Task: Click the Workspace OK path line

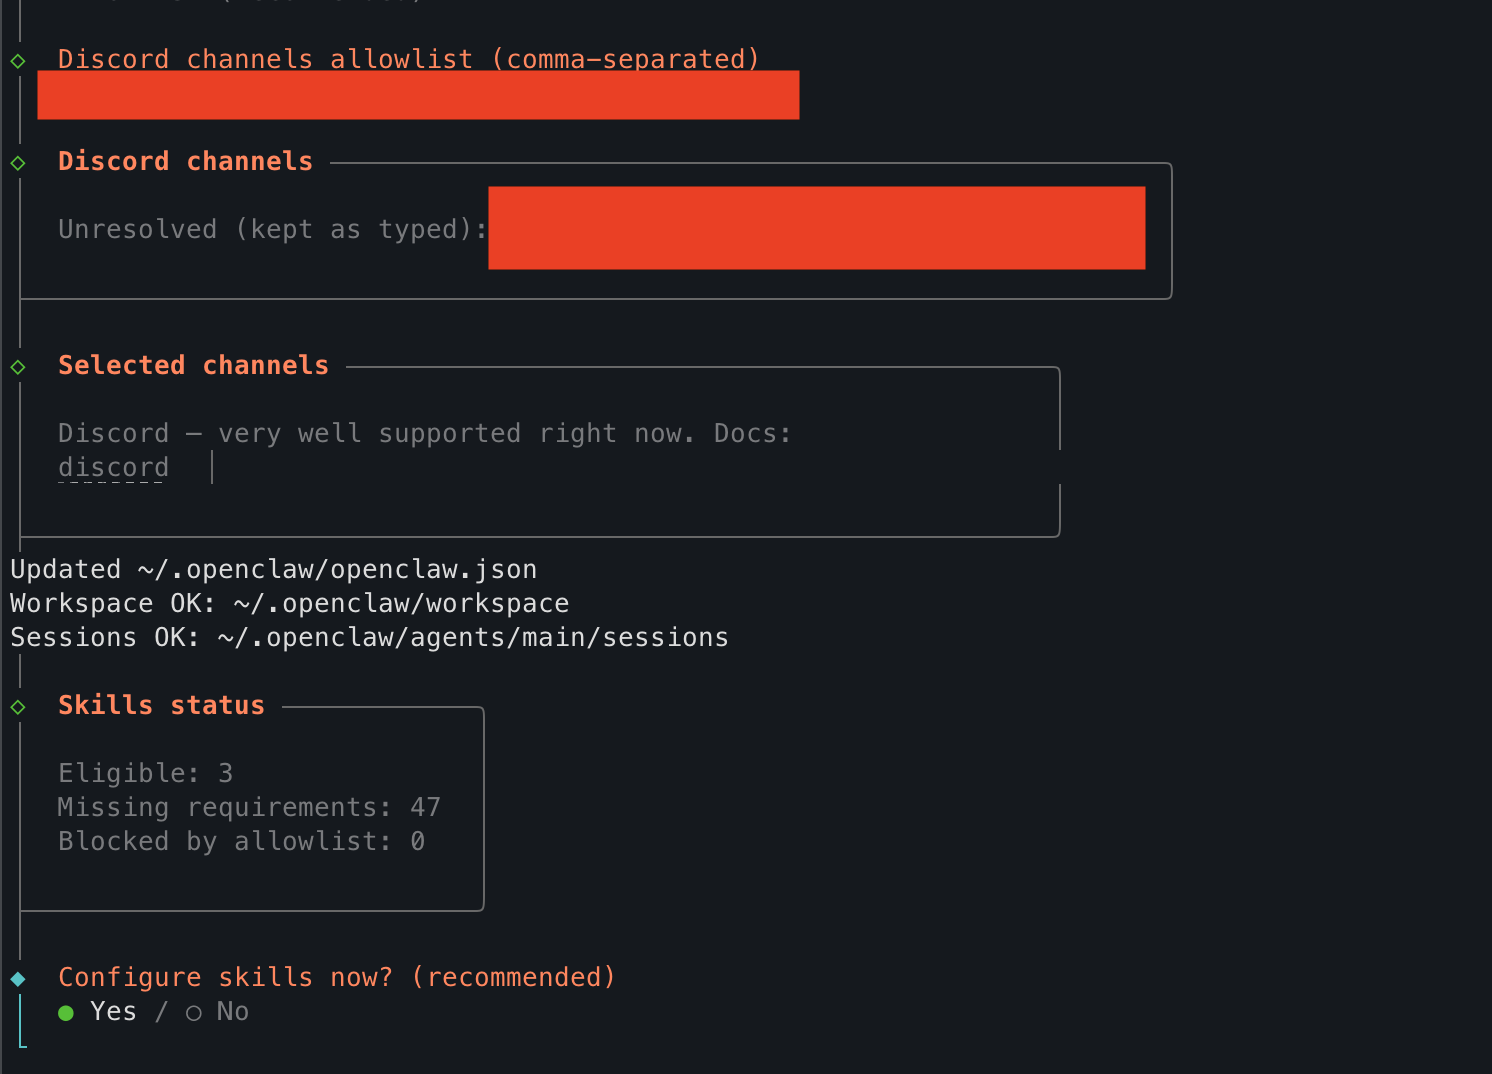Action: coord(289,603)
